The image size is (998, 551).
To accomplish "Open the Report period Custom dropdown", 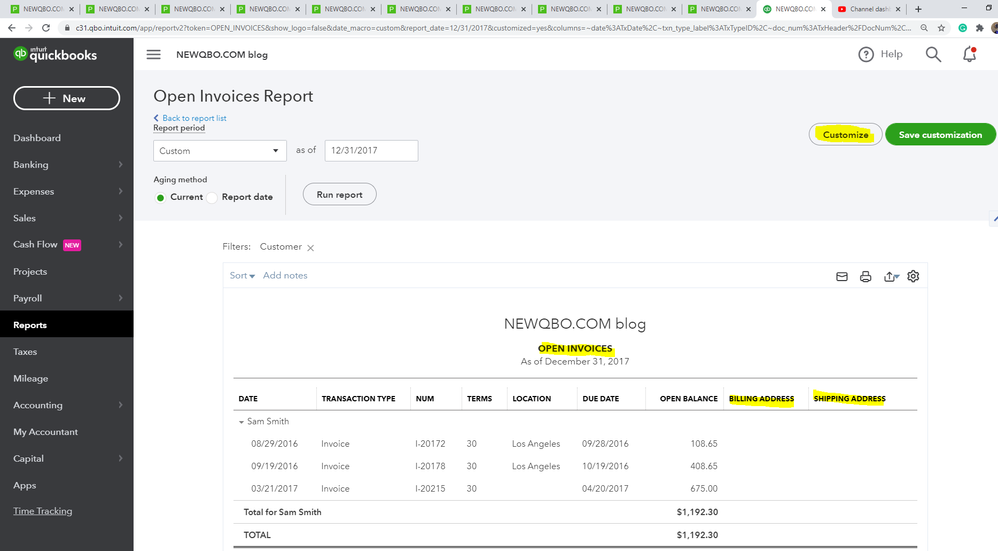I will [x=220, y=151].
